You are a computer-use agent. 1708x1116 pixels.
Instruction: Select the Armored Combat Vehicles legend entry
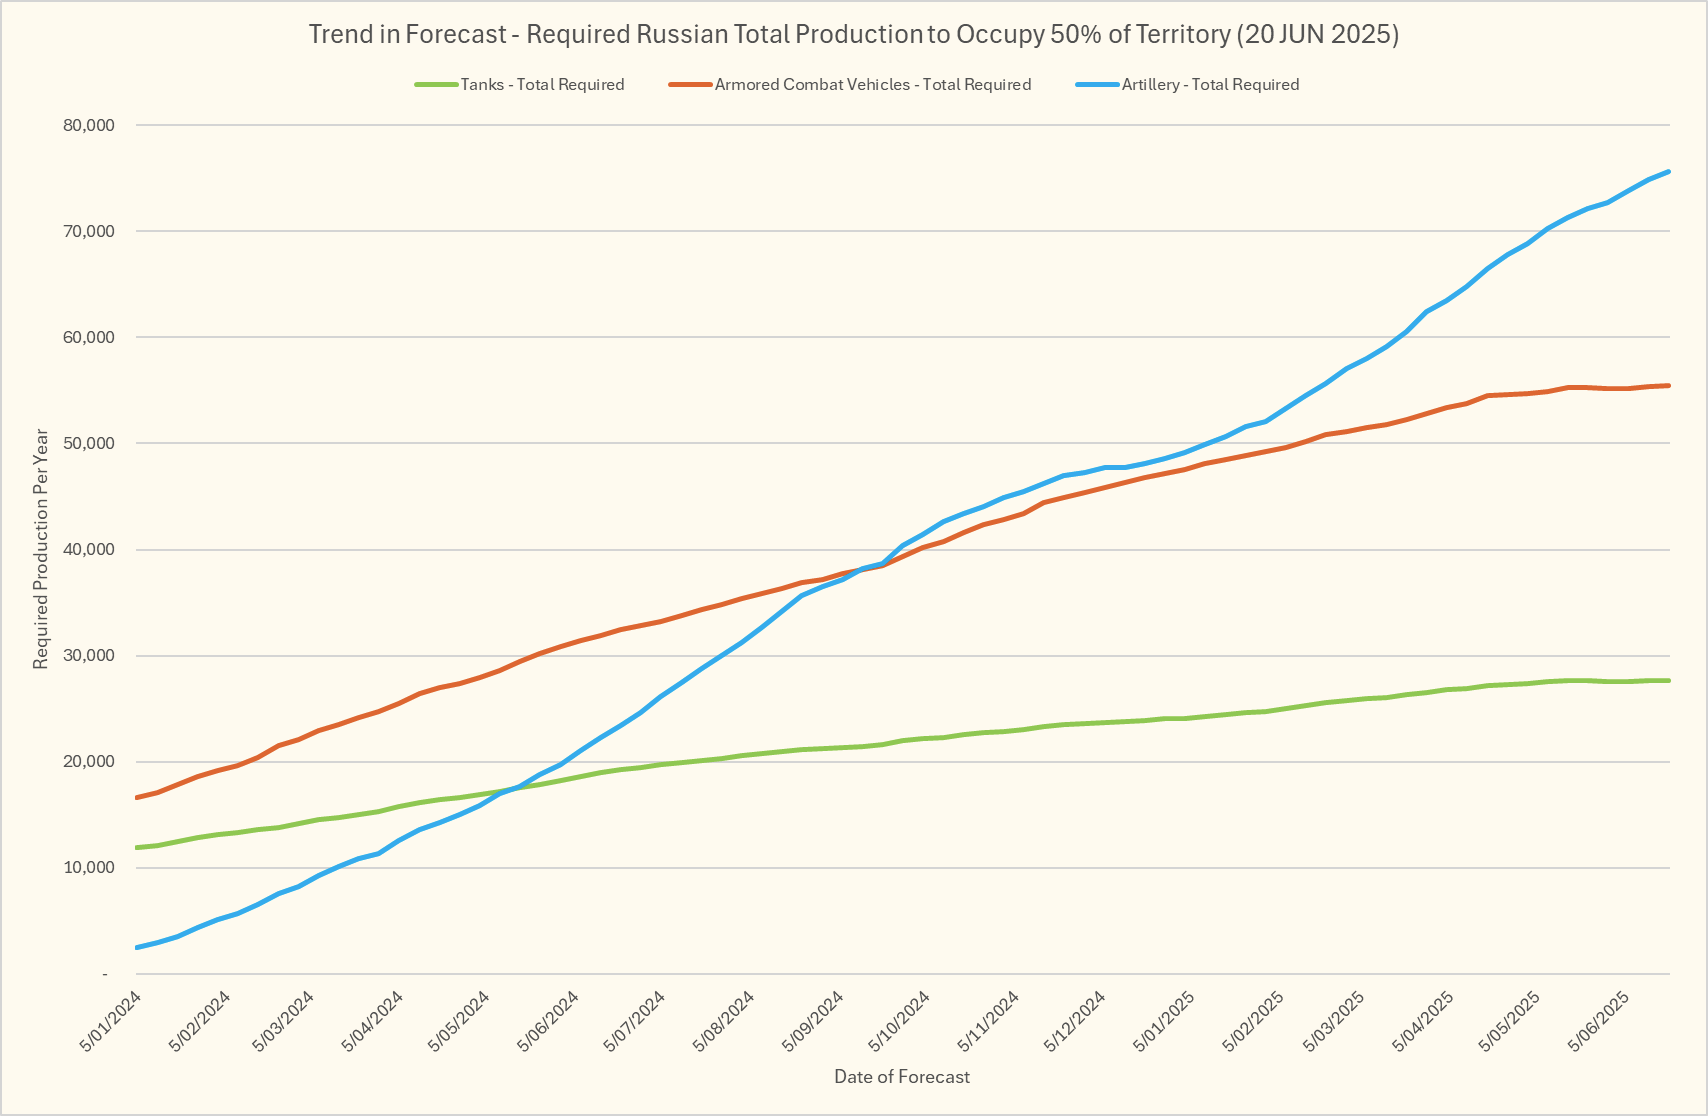tap(872, 85)
